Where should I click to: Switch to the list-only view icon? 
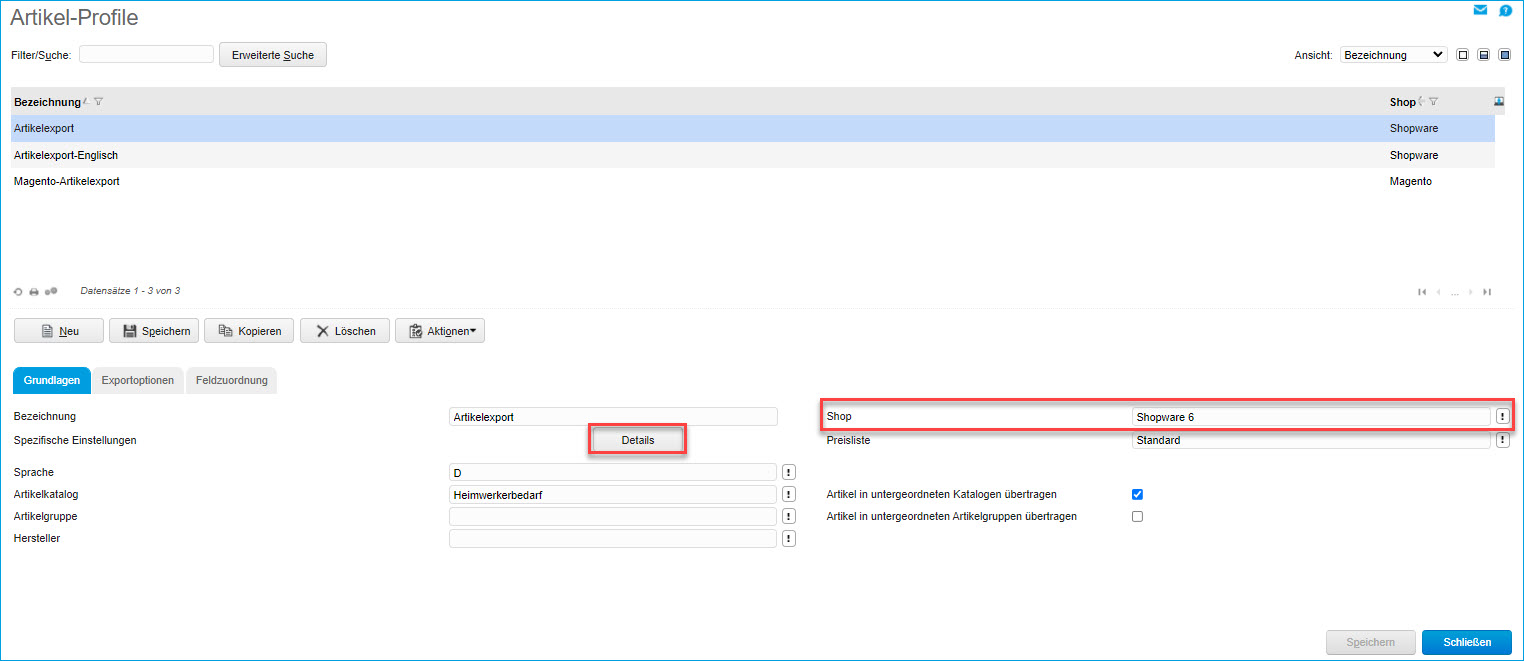point(1462,55)
